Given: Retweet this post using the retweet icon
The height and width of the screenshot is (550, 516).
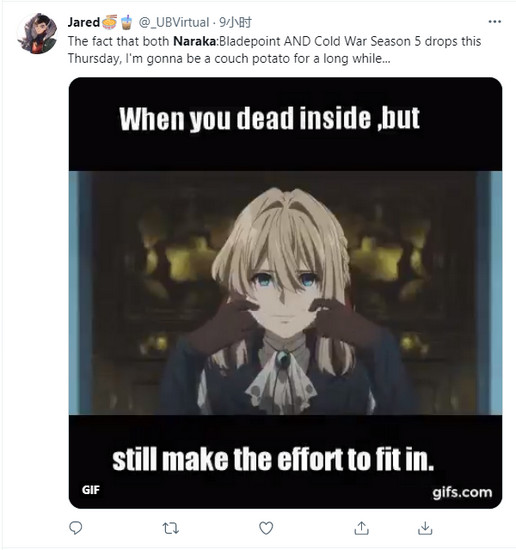Looking at the screenshot, I should point(171,528).
